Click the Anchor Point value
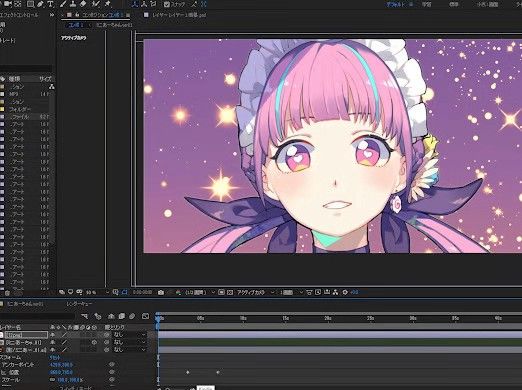522x390 pixels. pos(61,365)
